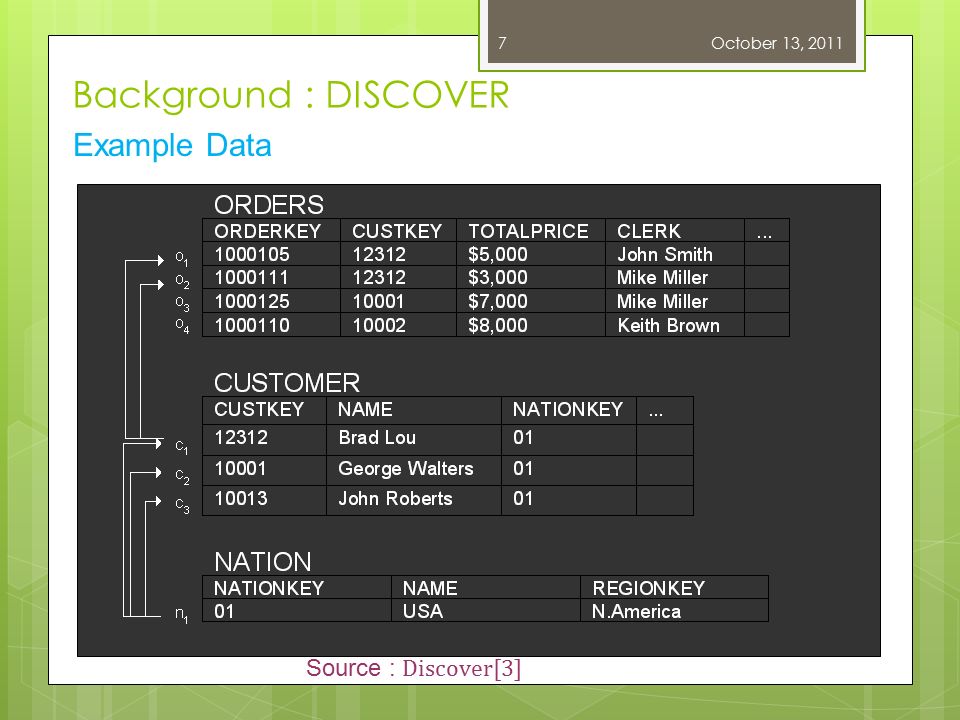This screenshot has width=960, height=720.
Task: Click the 'NATIONKEY' header in CUSTOMER table
Action: coord(568,409)
